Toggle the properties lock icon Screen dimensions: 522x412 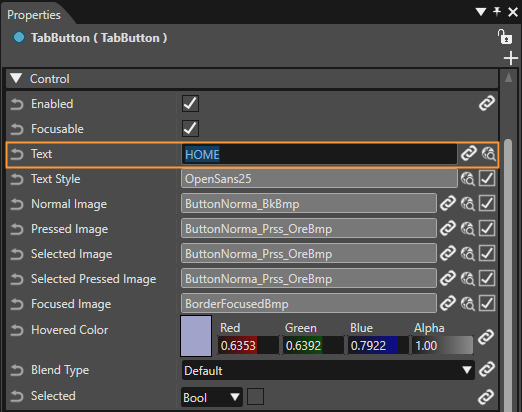click(505, 37)
